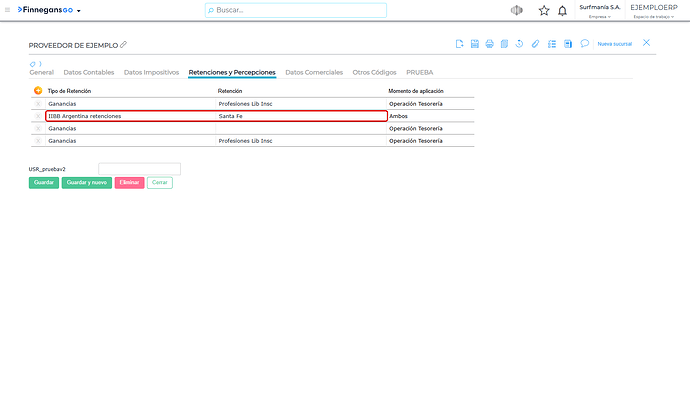
Task: Open favorites via the star icon
Action: click(x=544, y=11)
